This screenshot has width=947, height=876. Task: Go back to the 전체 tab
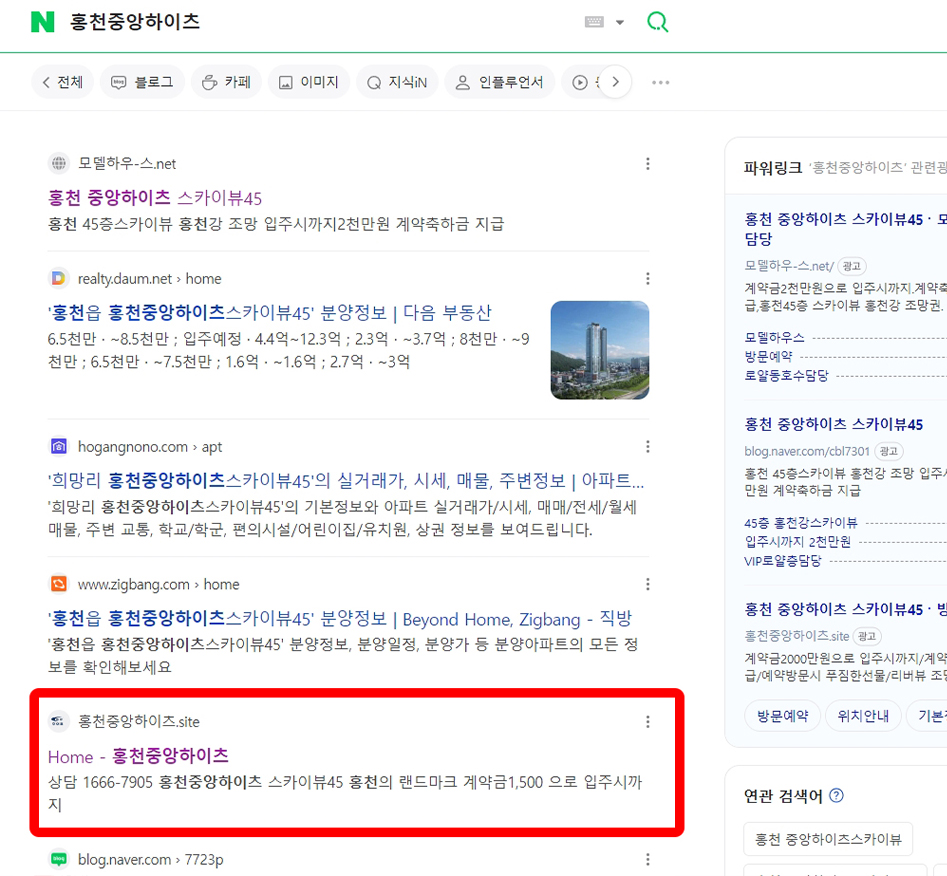click(63, 82)
